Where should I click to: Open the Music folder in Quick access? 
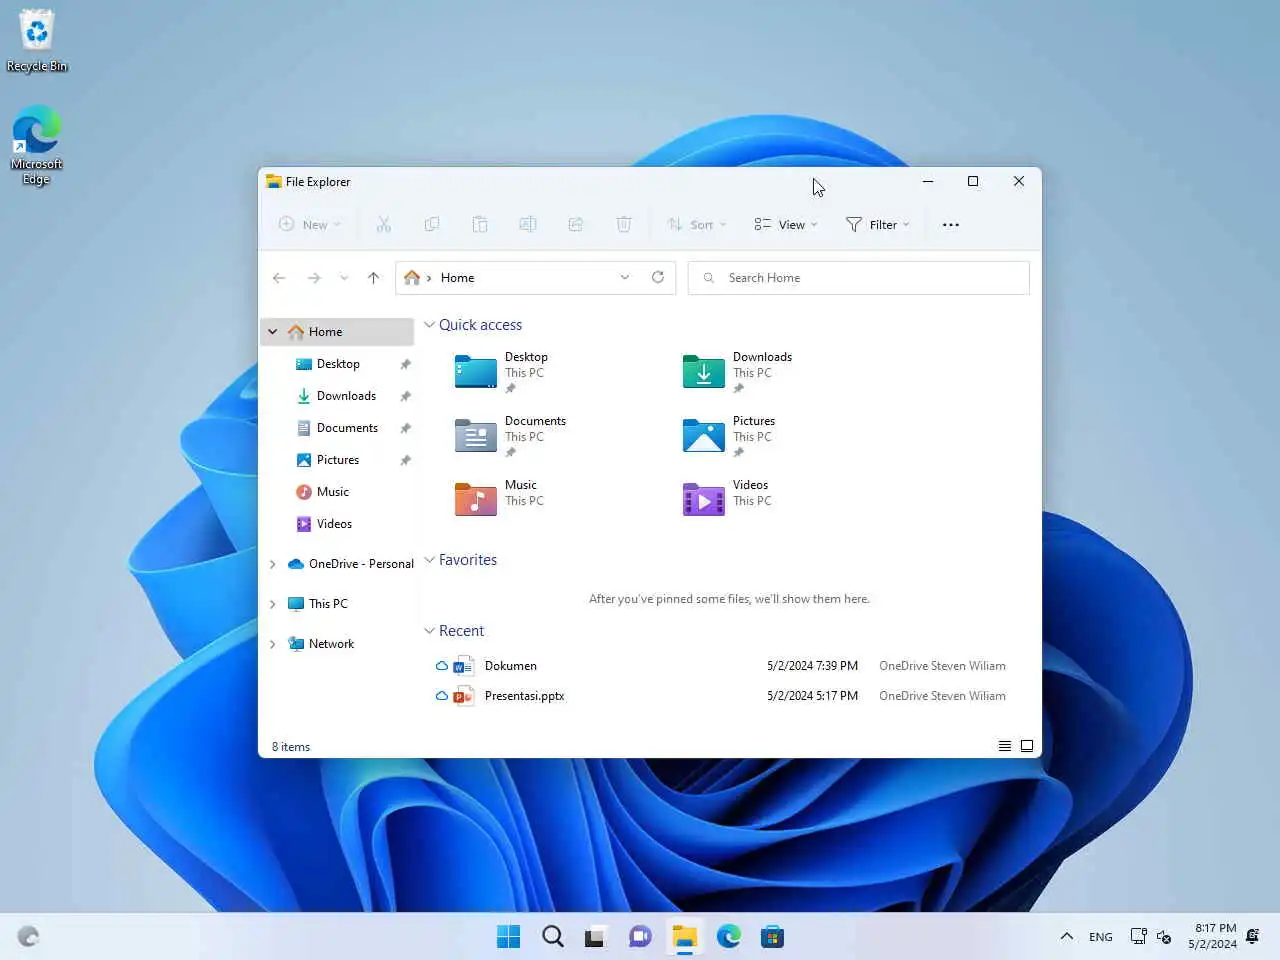pyautogui.click(x=499, y=498)
